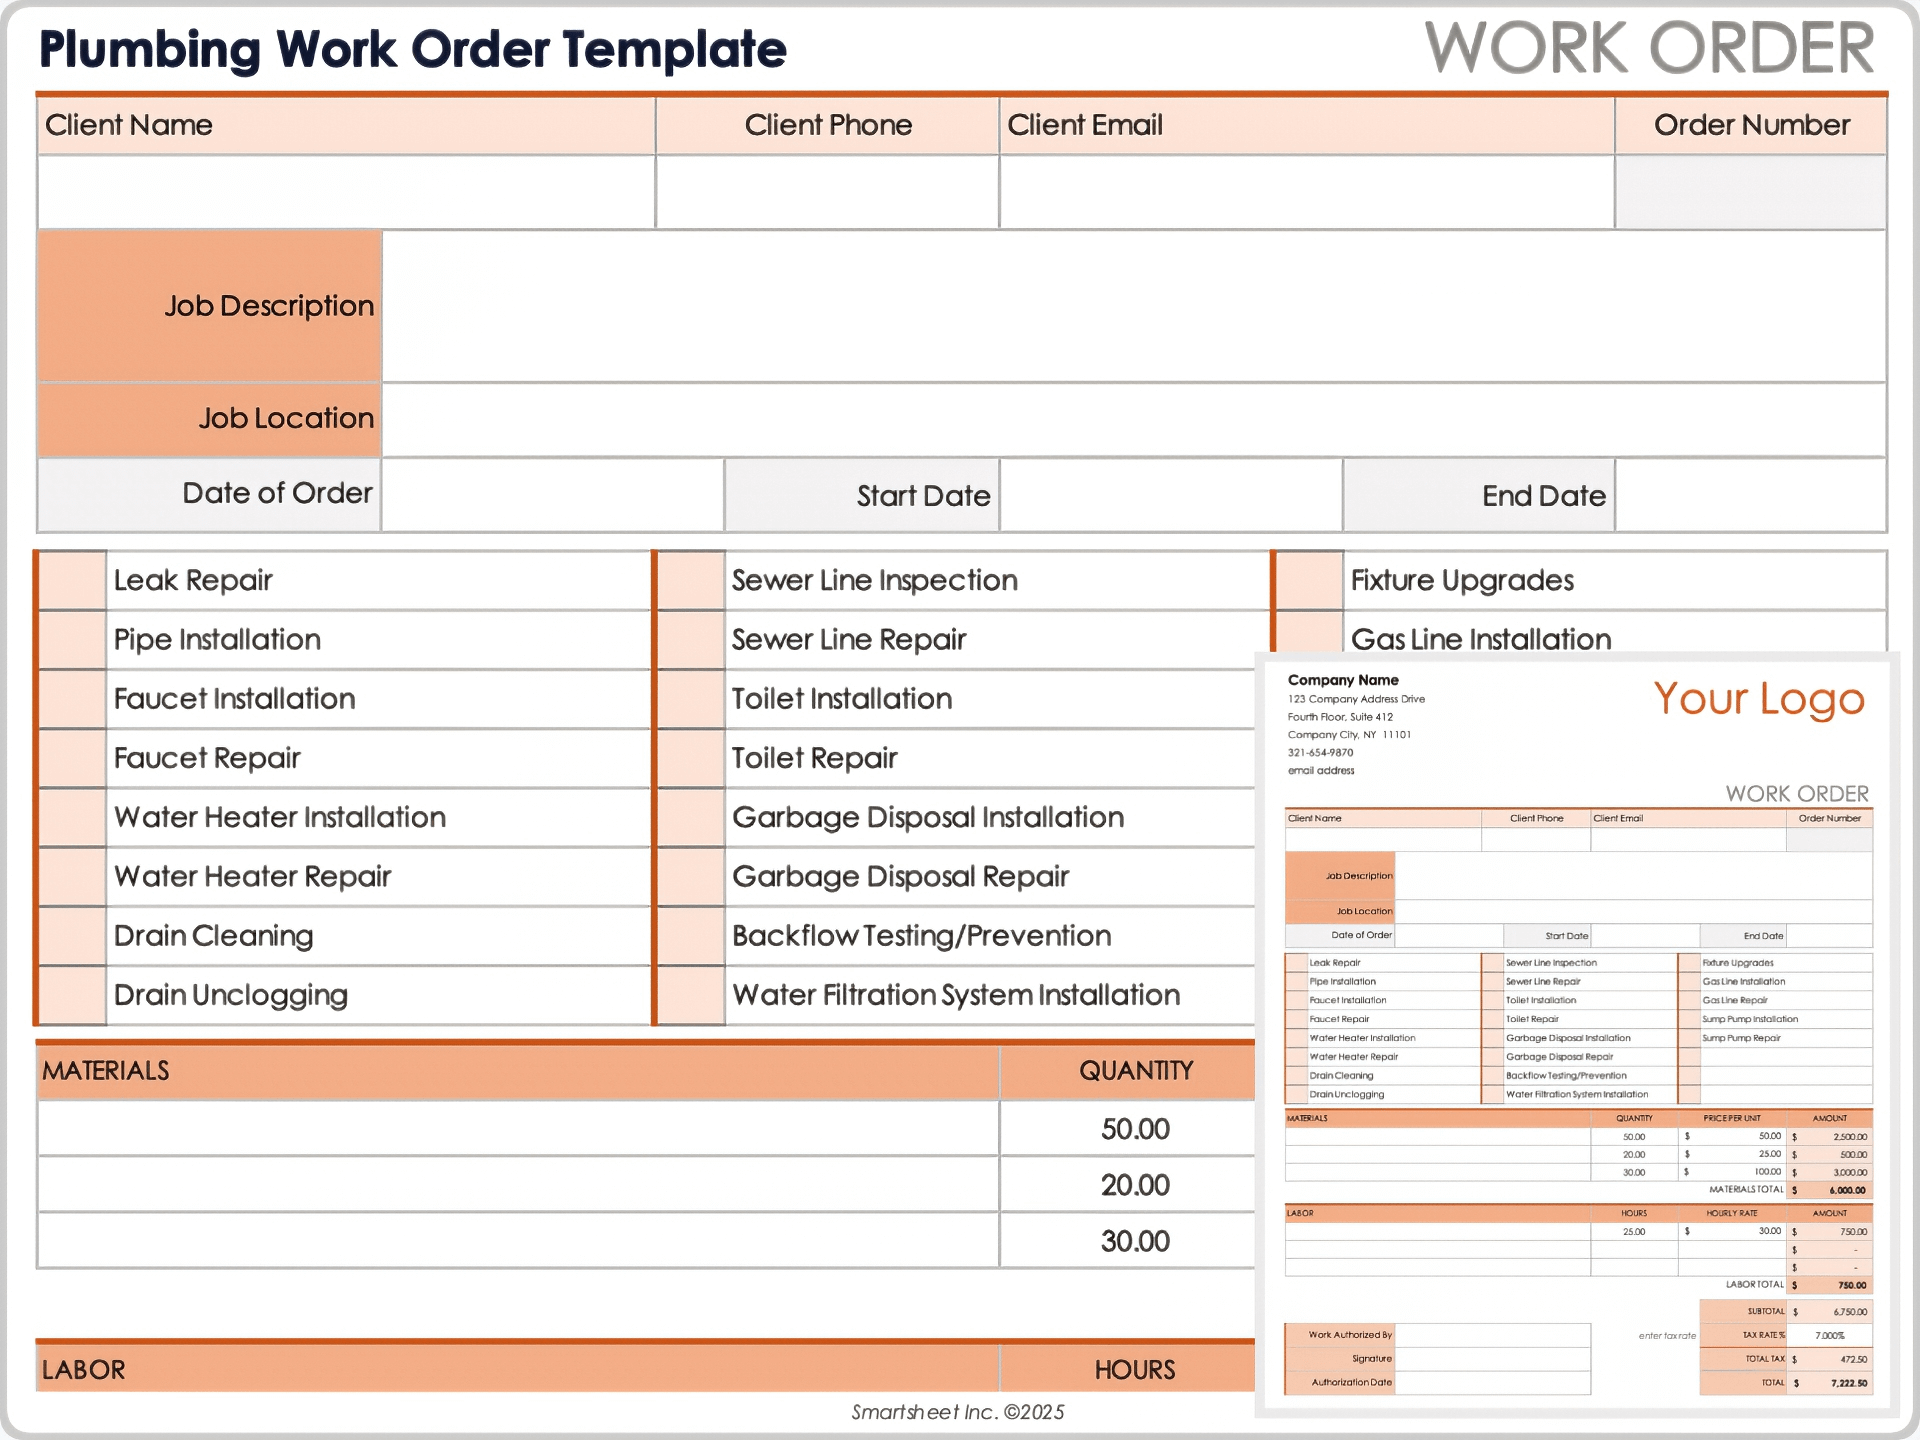Check the Toilet Installation box
The height and width of the screenshot is (1440, 1920).
(x=691, y=699)
